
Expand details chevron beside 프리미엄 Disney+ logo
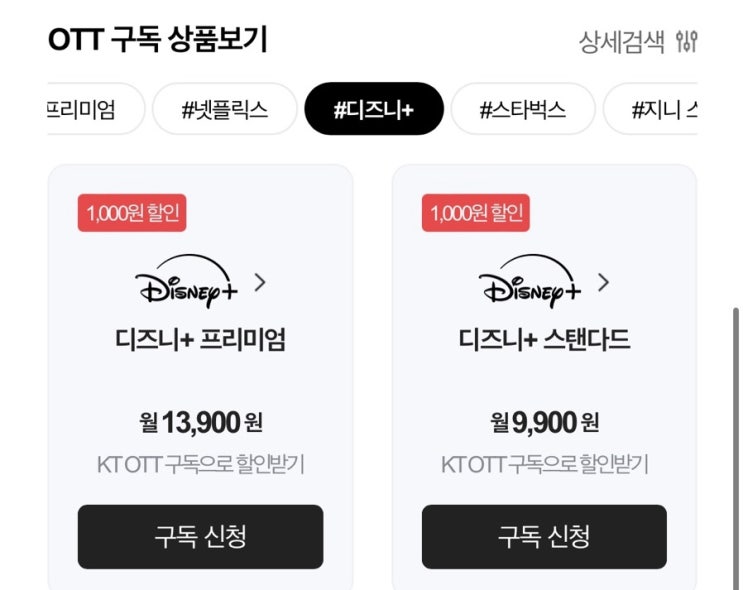pyautogui.click(x=260, y=282)
